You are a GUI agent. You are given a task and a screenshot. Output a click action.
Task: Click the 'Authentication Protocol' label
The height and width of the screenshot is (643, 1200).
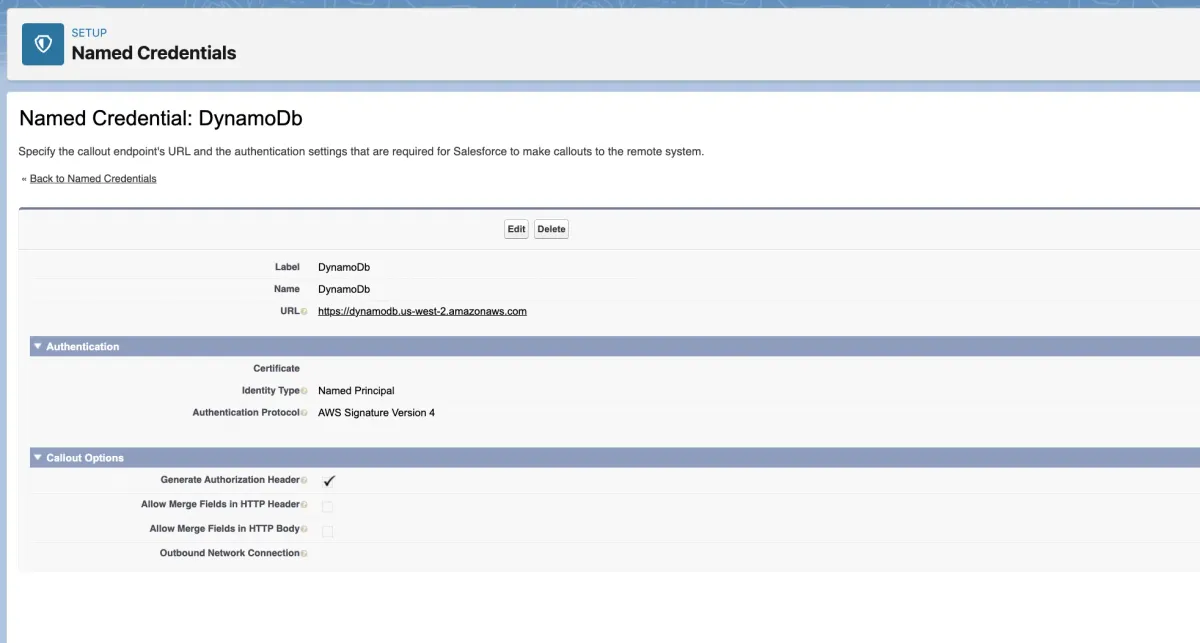[x=246, y=413]
